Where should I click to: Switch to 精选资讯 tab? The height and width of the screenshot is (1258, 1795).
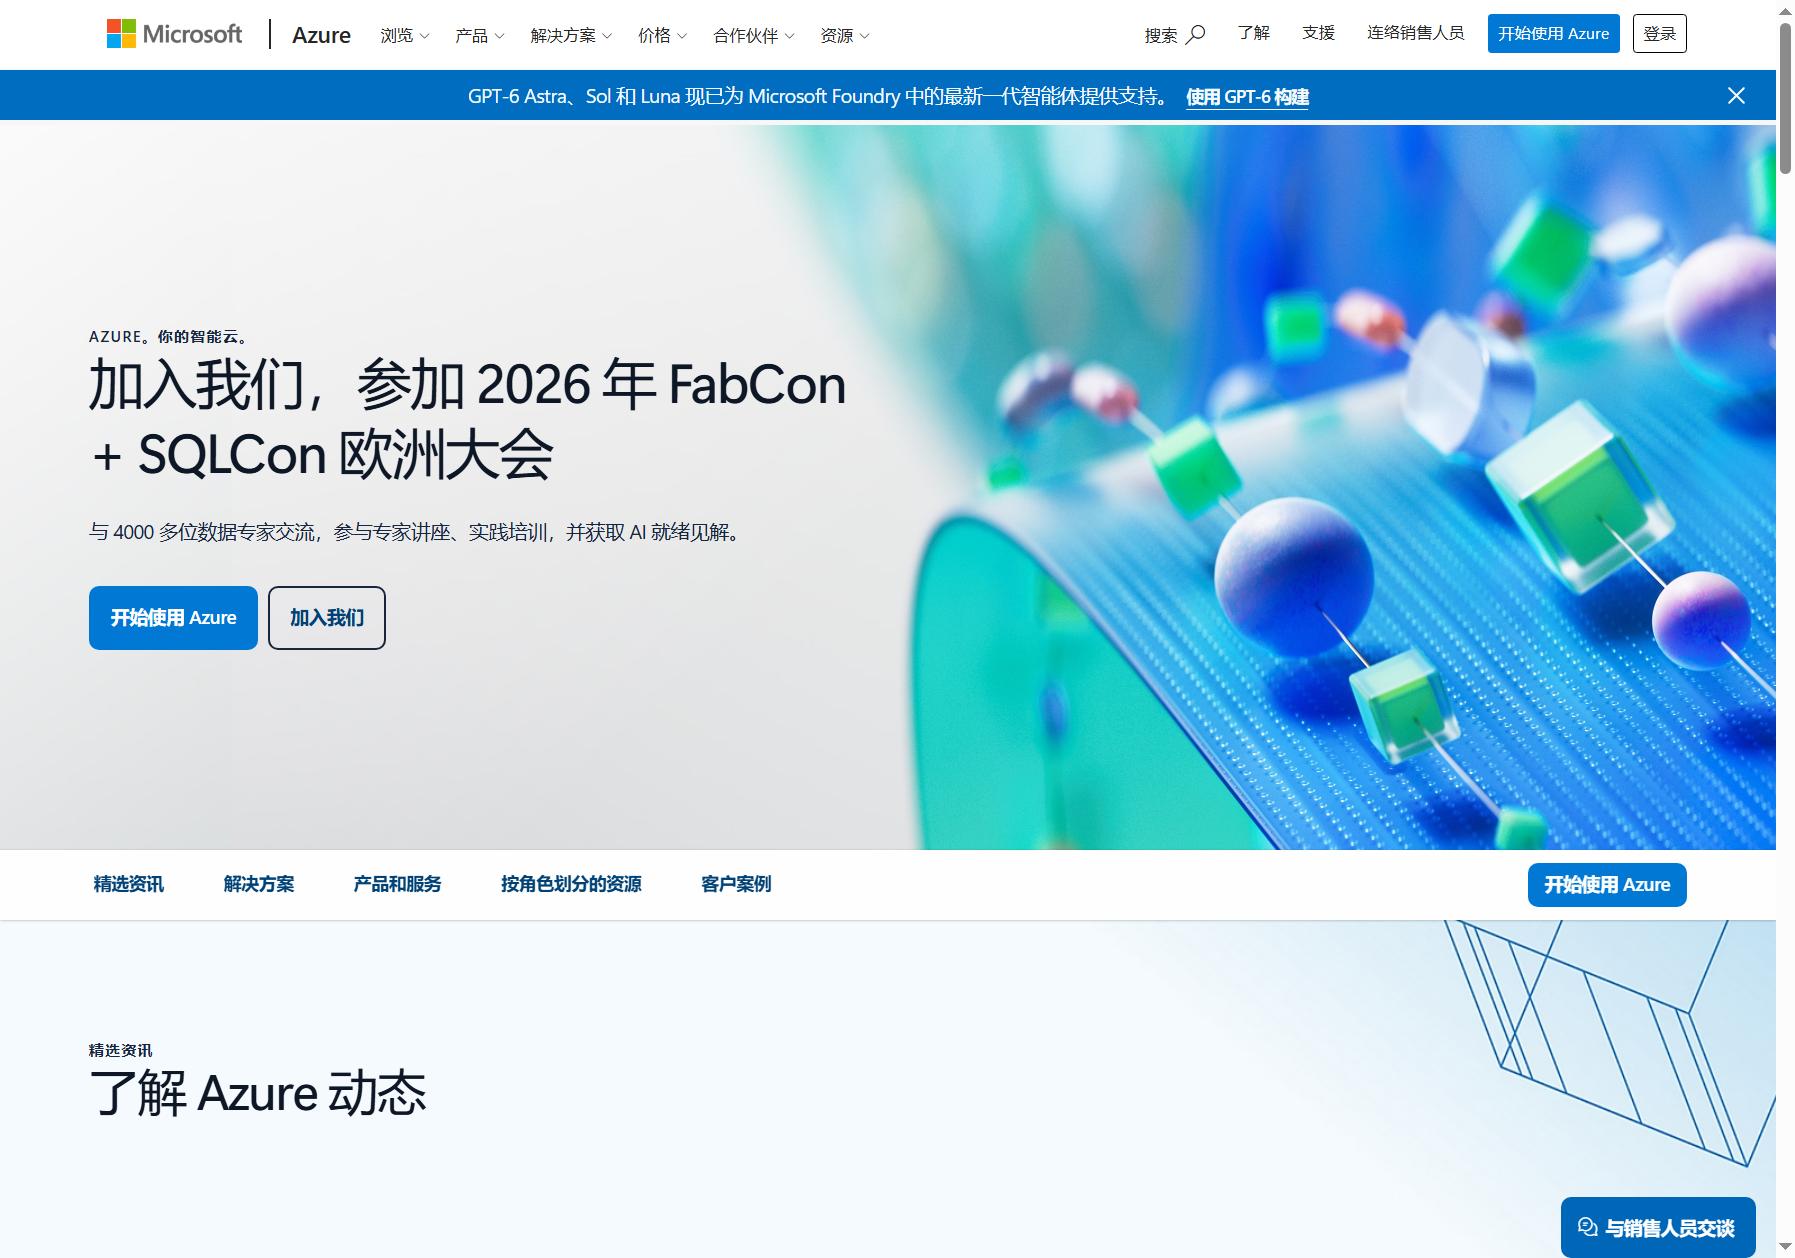(x=128, y=884)
